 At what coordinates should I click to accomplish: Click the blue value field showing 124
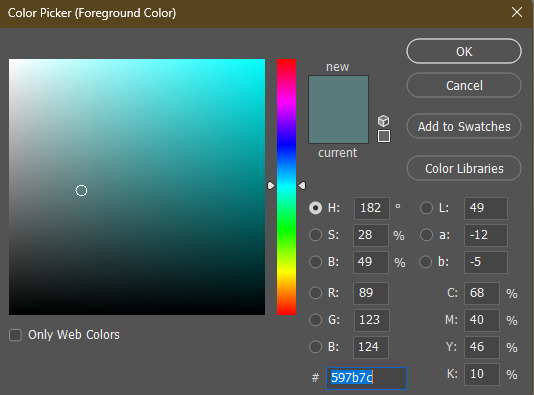coord(371,347)
